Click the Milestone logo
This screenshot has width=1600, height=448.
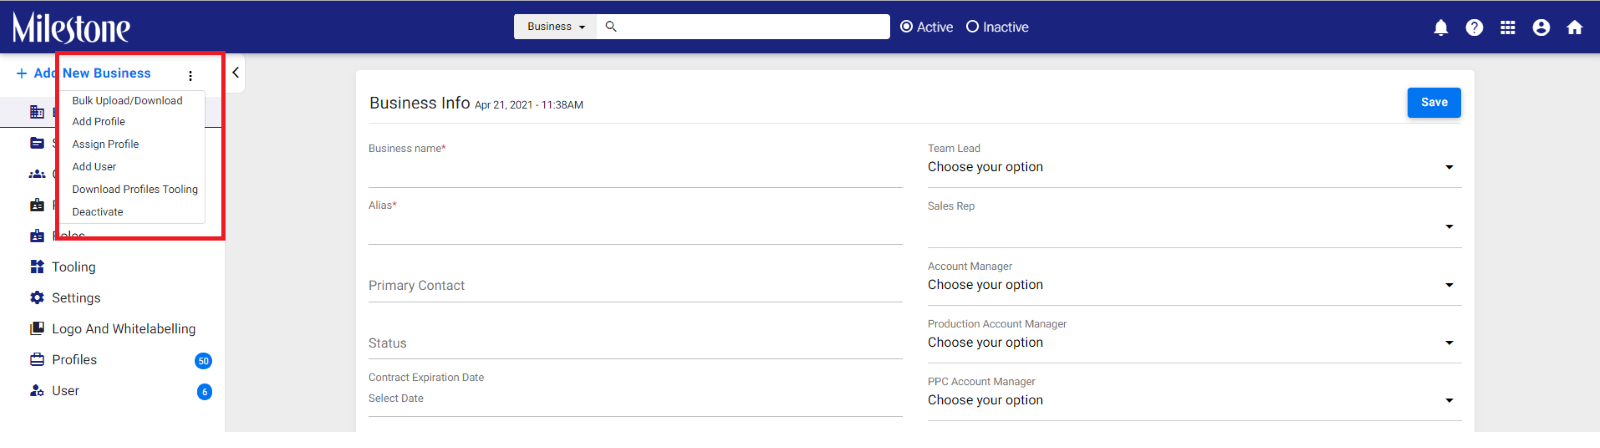tap(71, 28)
